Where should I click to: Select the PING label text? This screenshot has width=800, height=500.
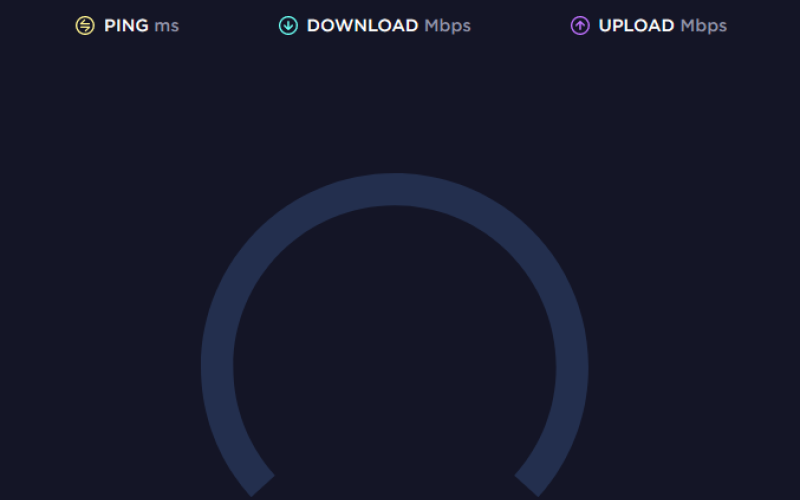click(126, 26)
